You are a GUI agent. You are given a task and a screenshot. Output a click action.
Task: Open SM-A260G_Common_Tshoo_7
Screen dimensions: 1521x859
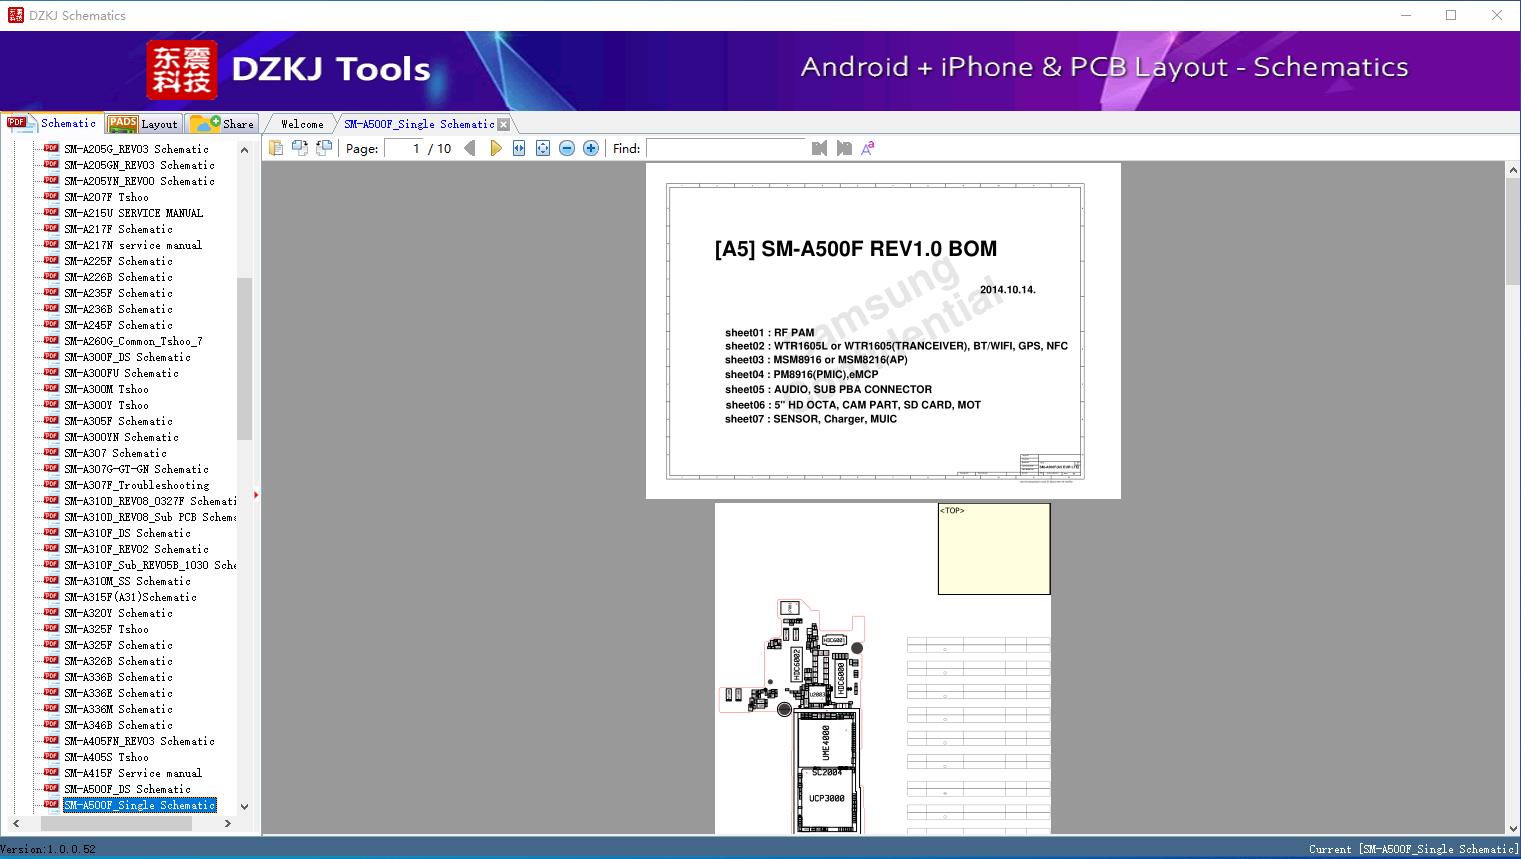[133, 341]
